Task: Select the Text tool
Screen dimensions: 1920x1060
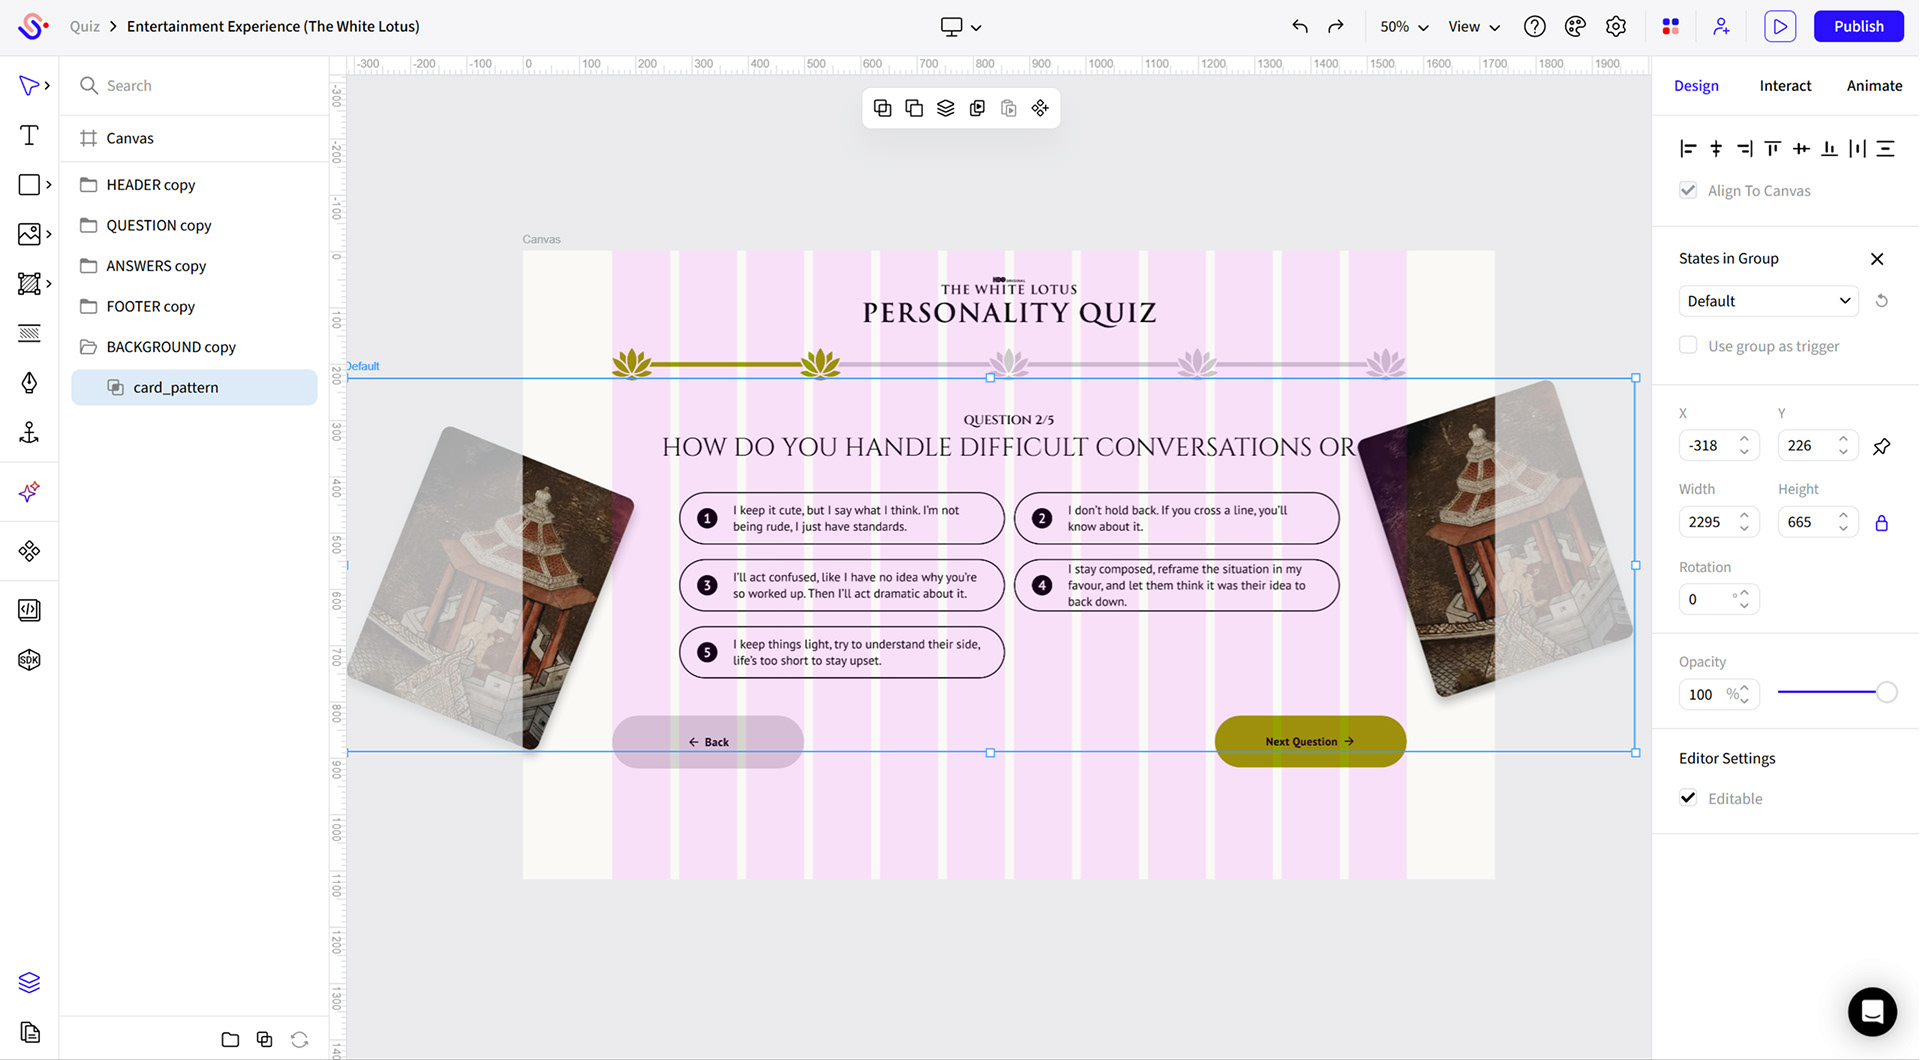Action: [29, 135]
